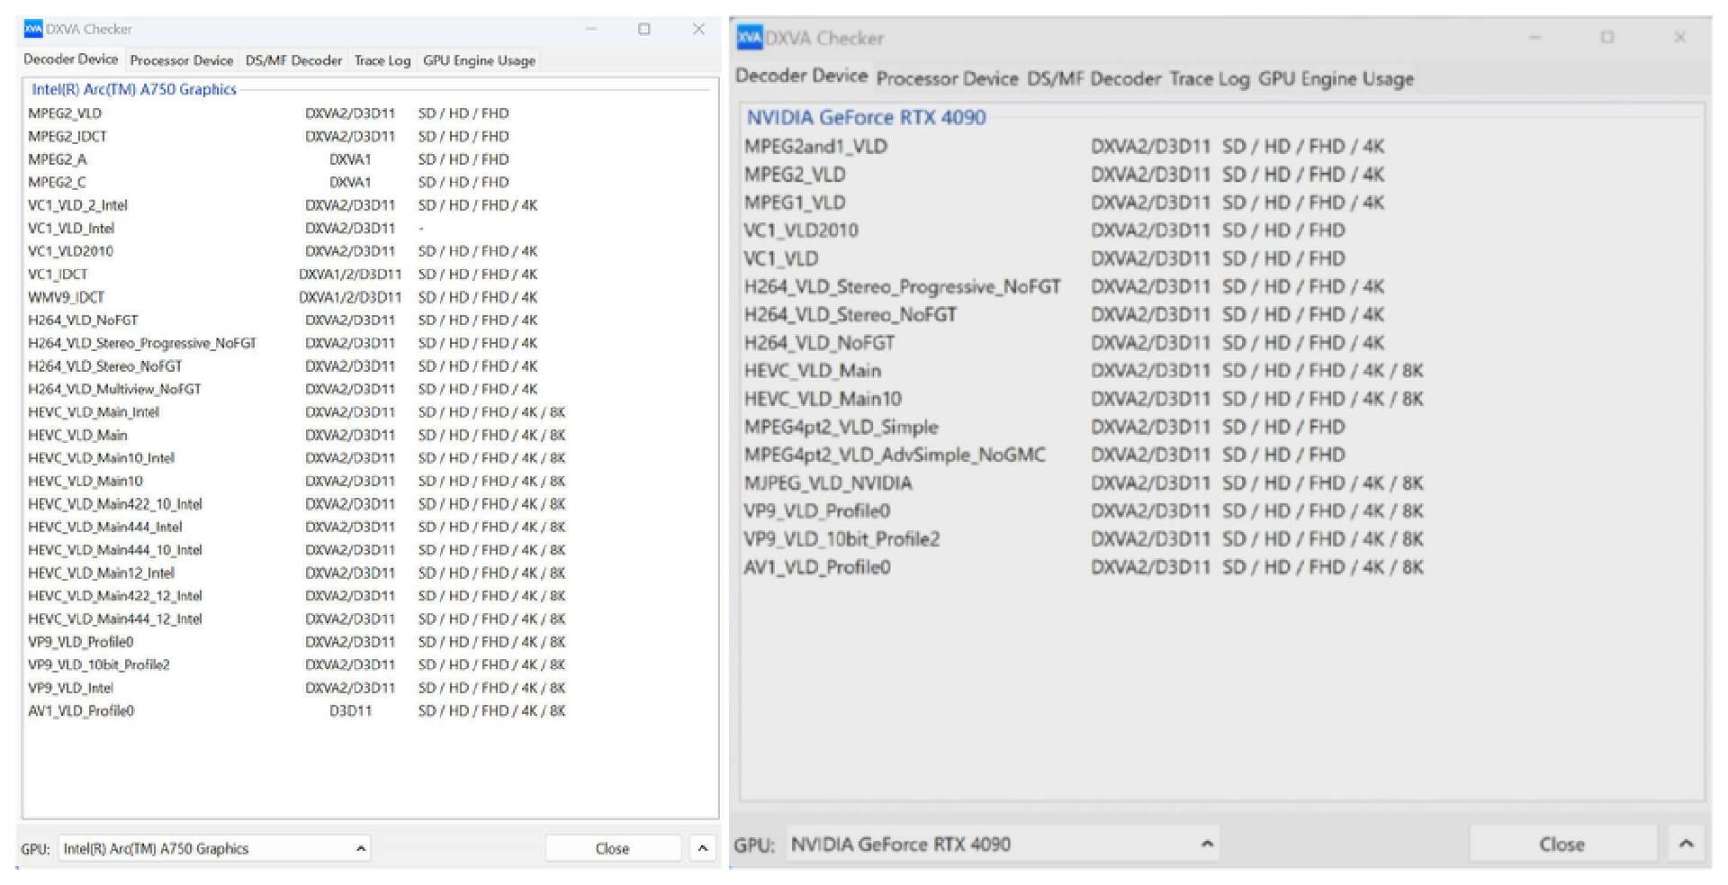Open GPU Engine Usage tab in Intel window
Image resolution: width=1728 pixels, height=885 pixels.
[x=479, y=61]
